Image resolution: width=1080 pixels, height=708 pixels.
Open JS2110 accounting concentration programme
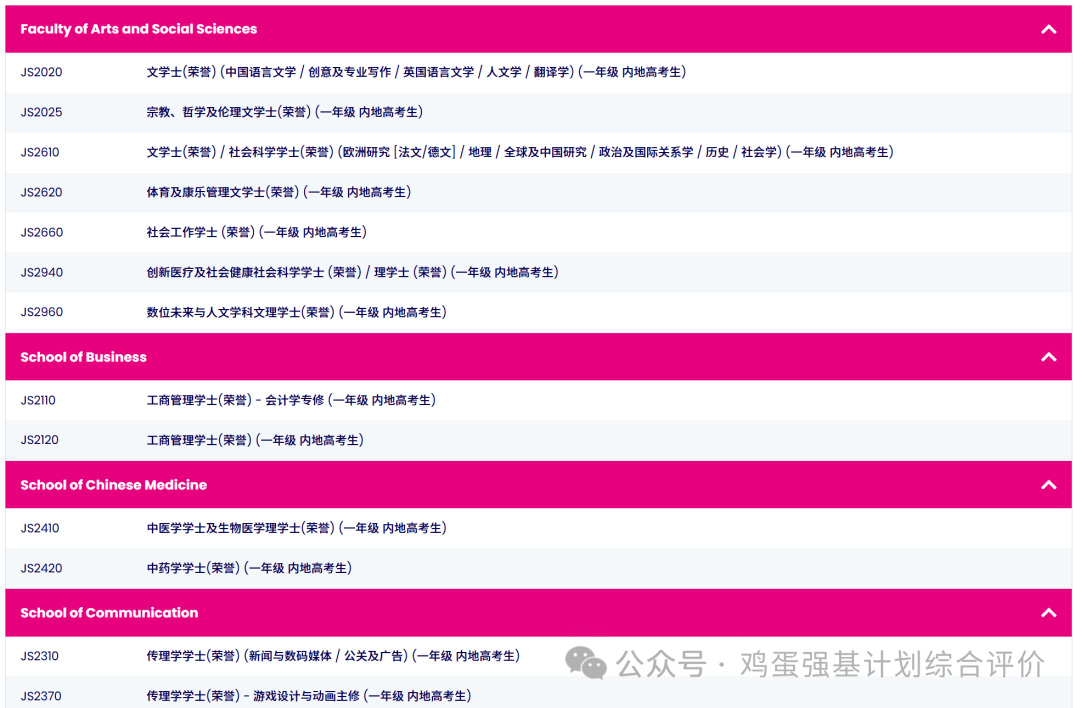[x=290, y=400]
